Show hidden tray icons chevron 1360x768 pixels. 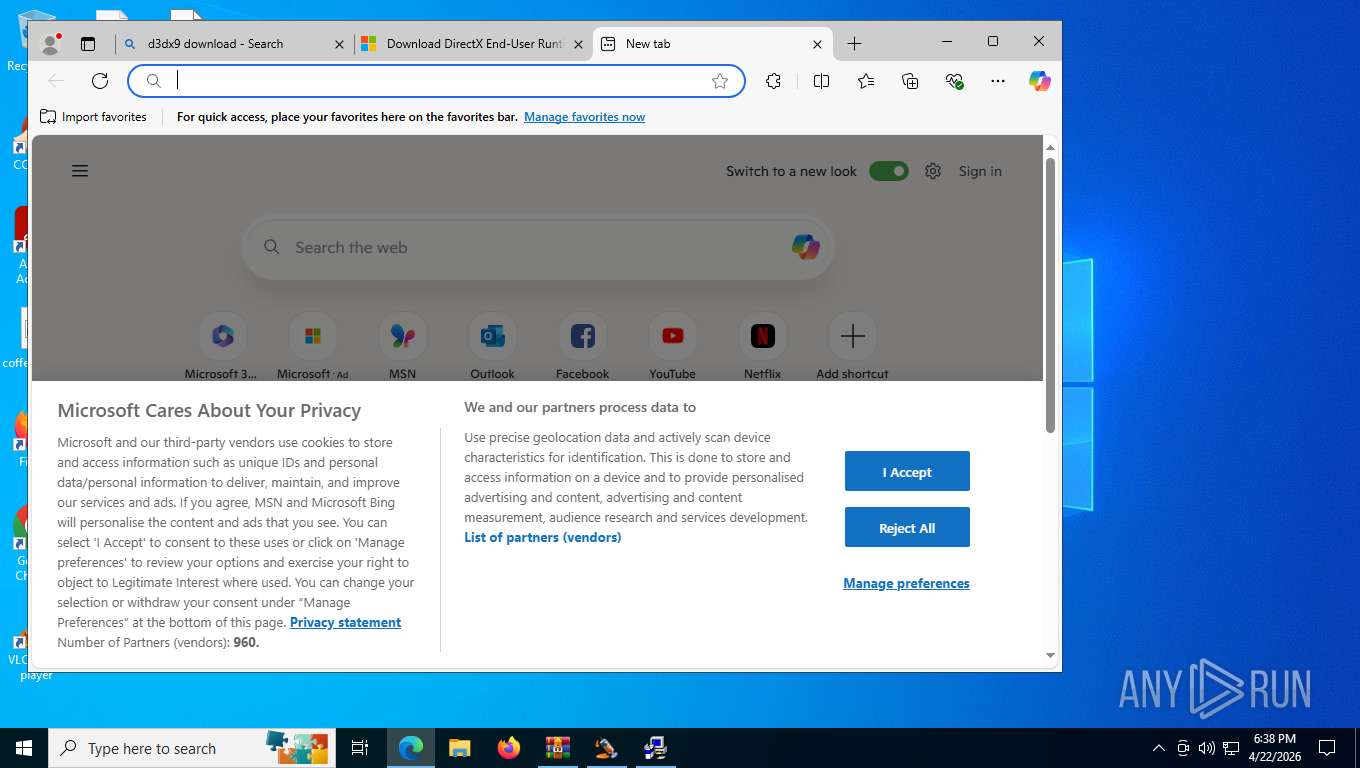(1159, 748)
